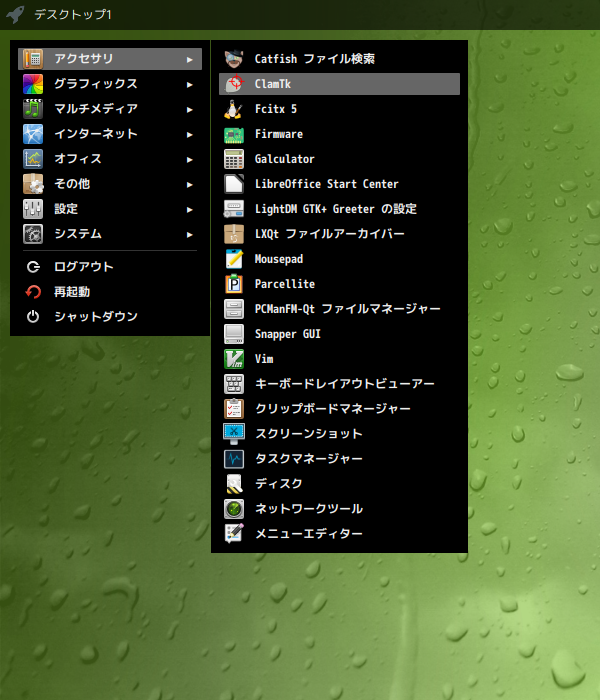Choose シャットダウン to power off
Image resolution: width=600 pixels, height=700 pixels.
tap(110, 317)
